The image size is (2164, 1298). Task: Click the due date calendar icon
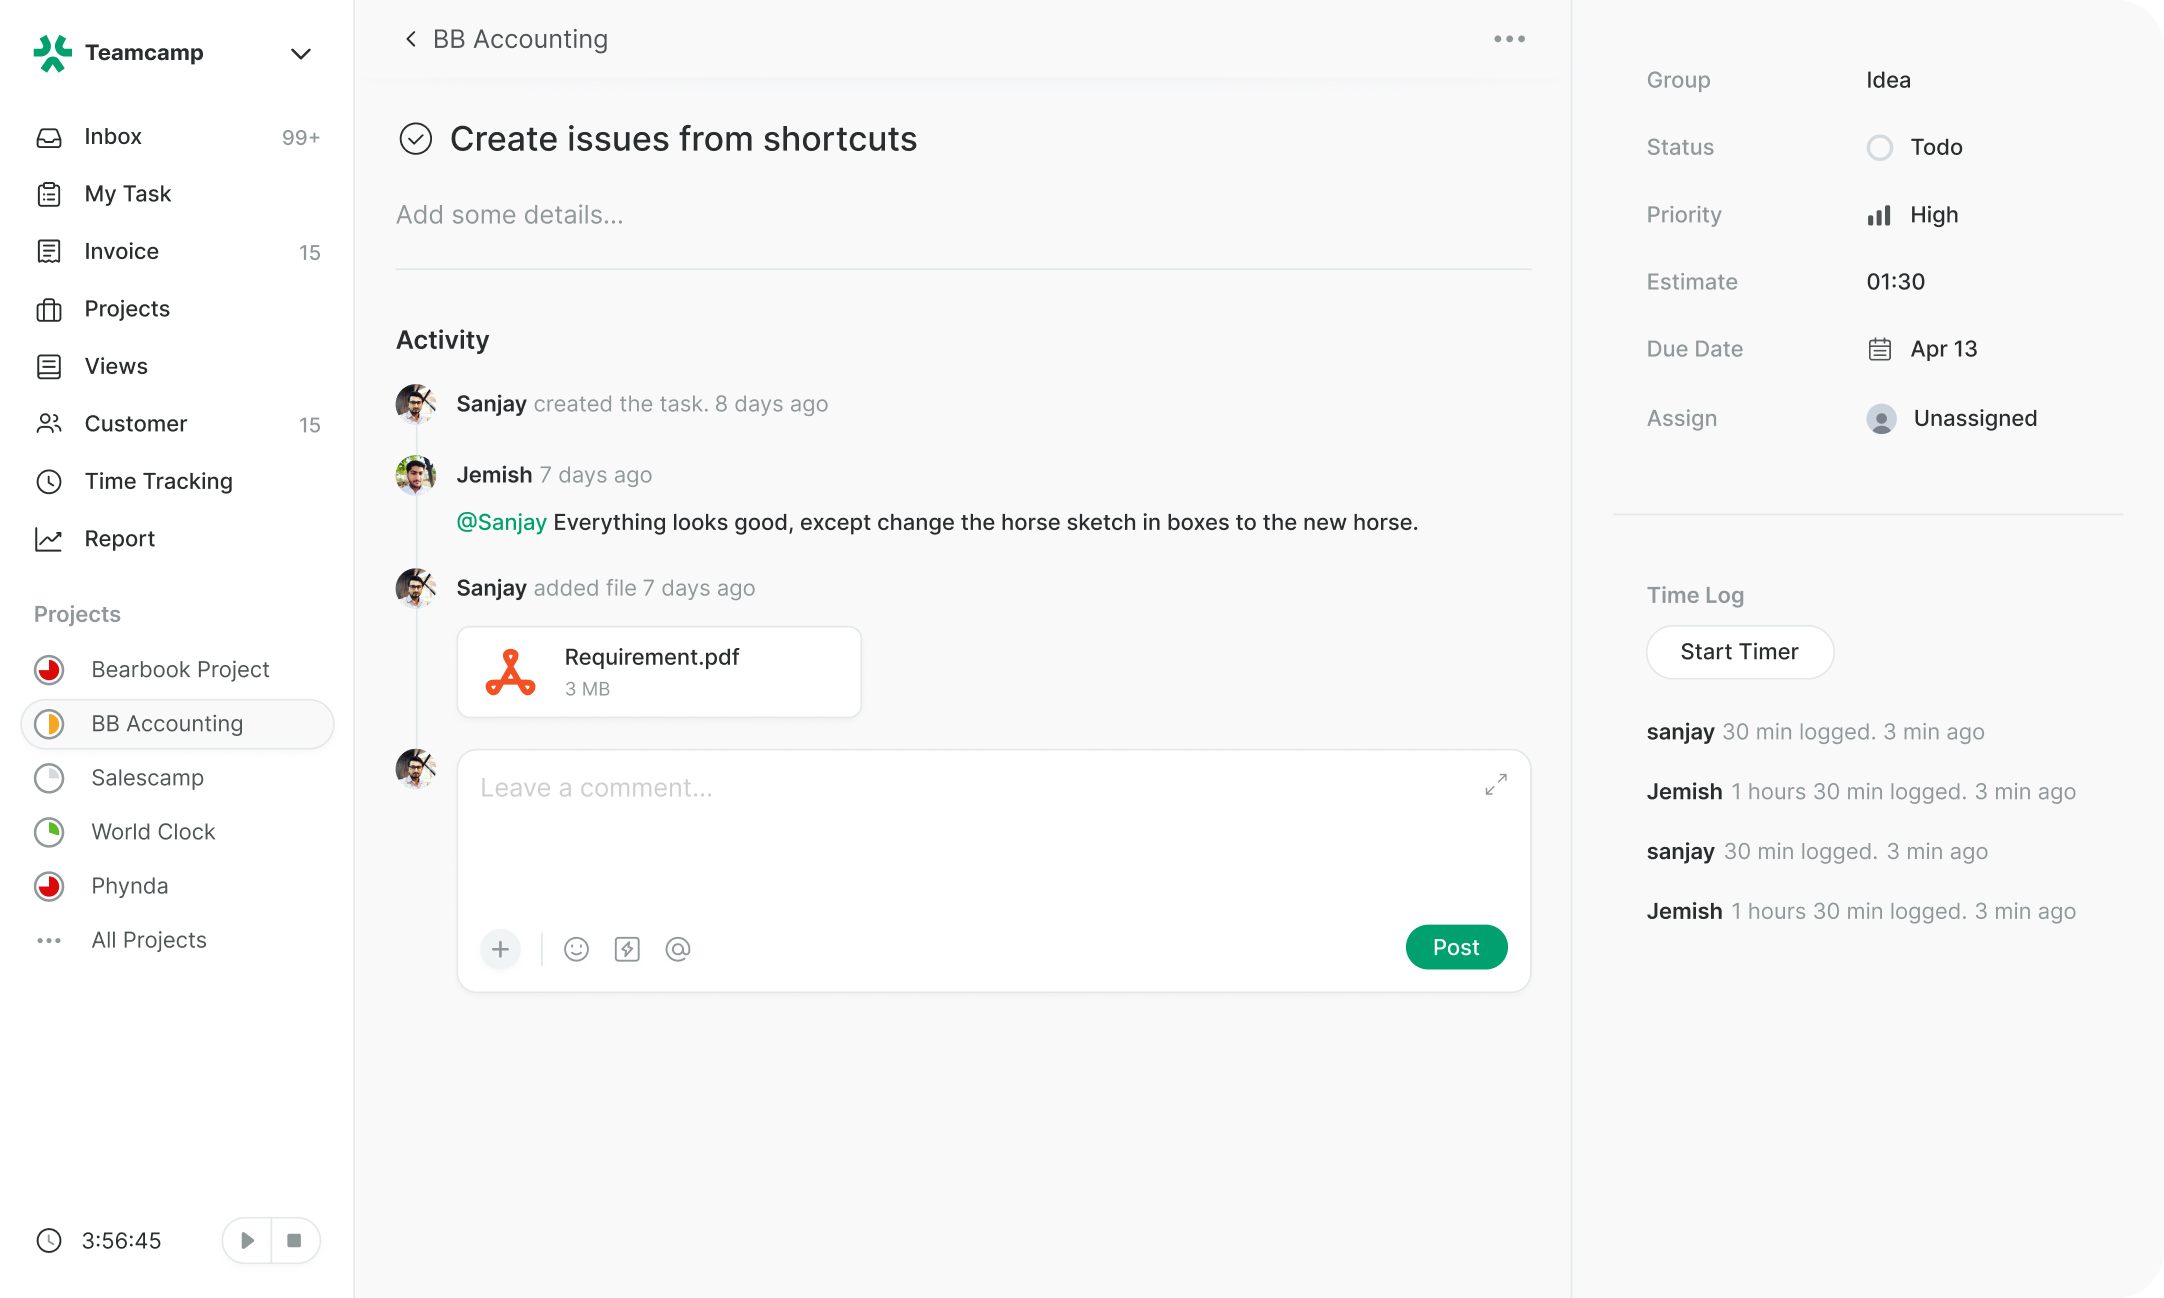[x=1880, y=348]
